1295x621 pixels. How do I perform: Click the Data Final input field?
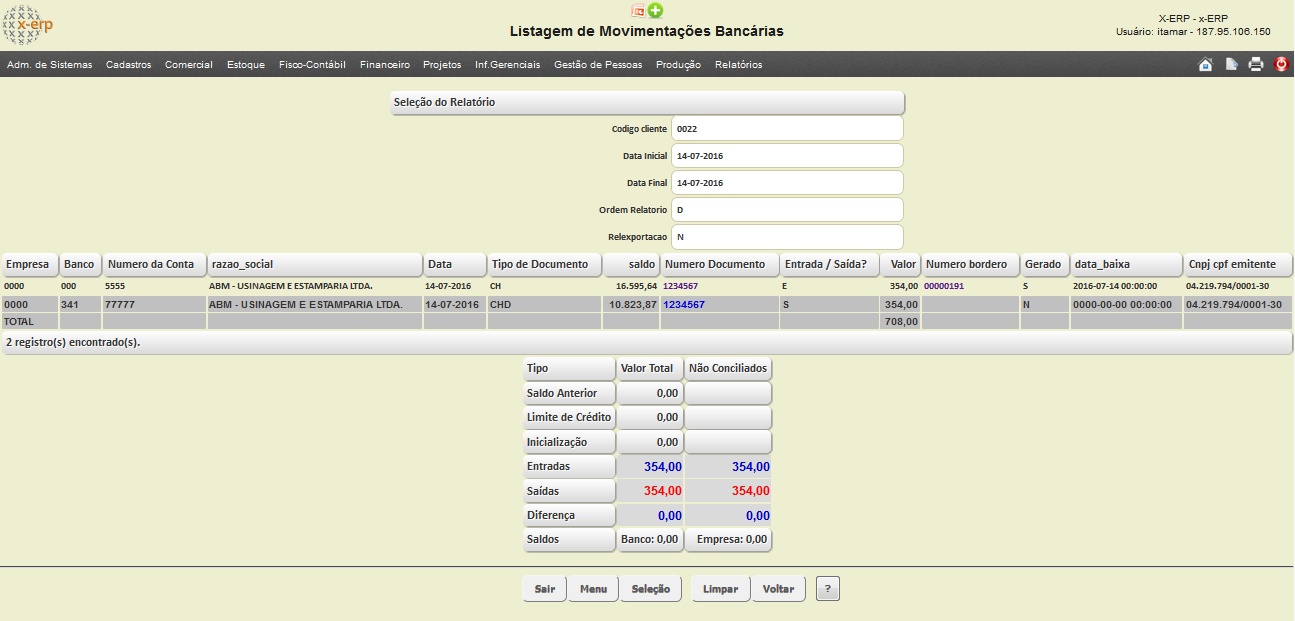coord(787,183)
